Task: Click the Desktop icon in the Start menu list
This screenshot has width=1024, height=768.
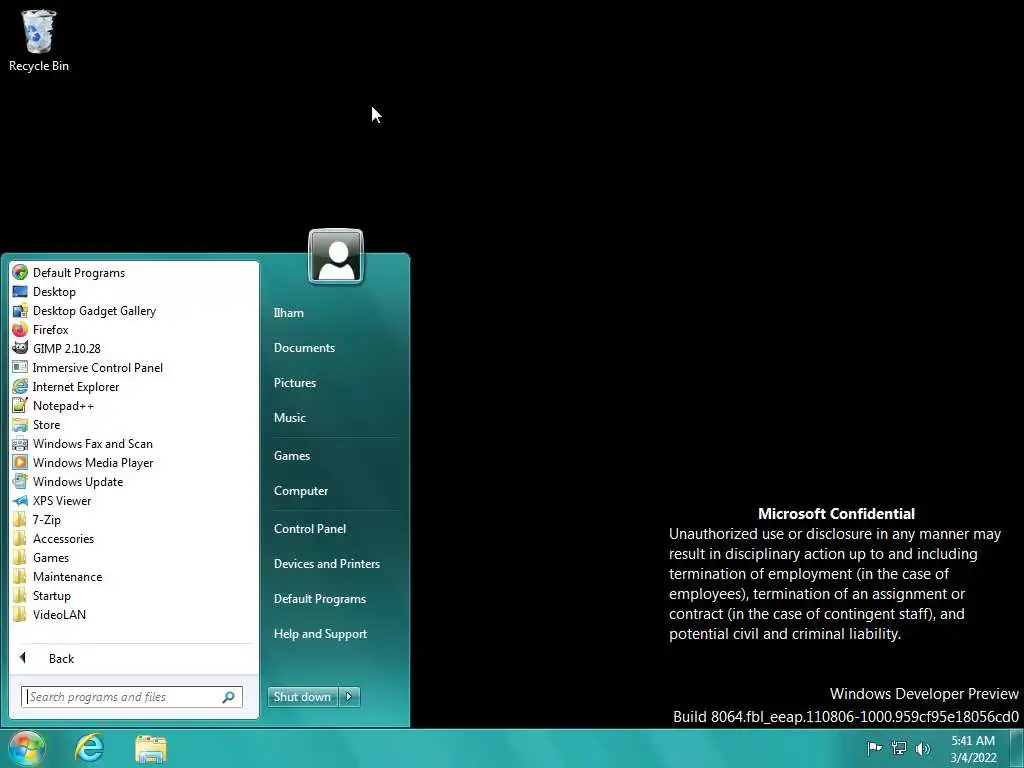Action: 20,291
